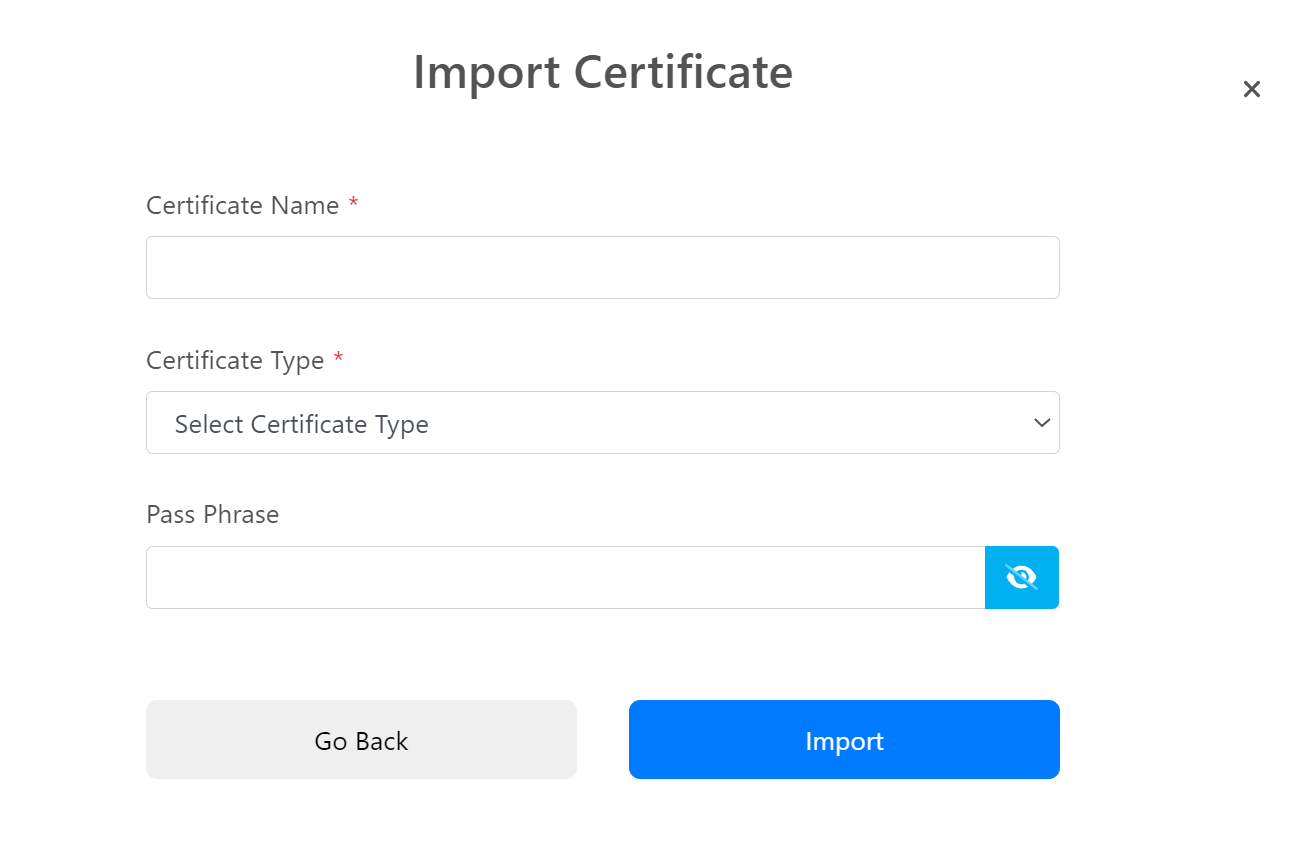Click the crossed-out eye icon
1294x842 pixels.
click(1021, 577)
